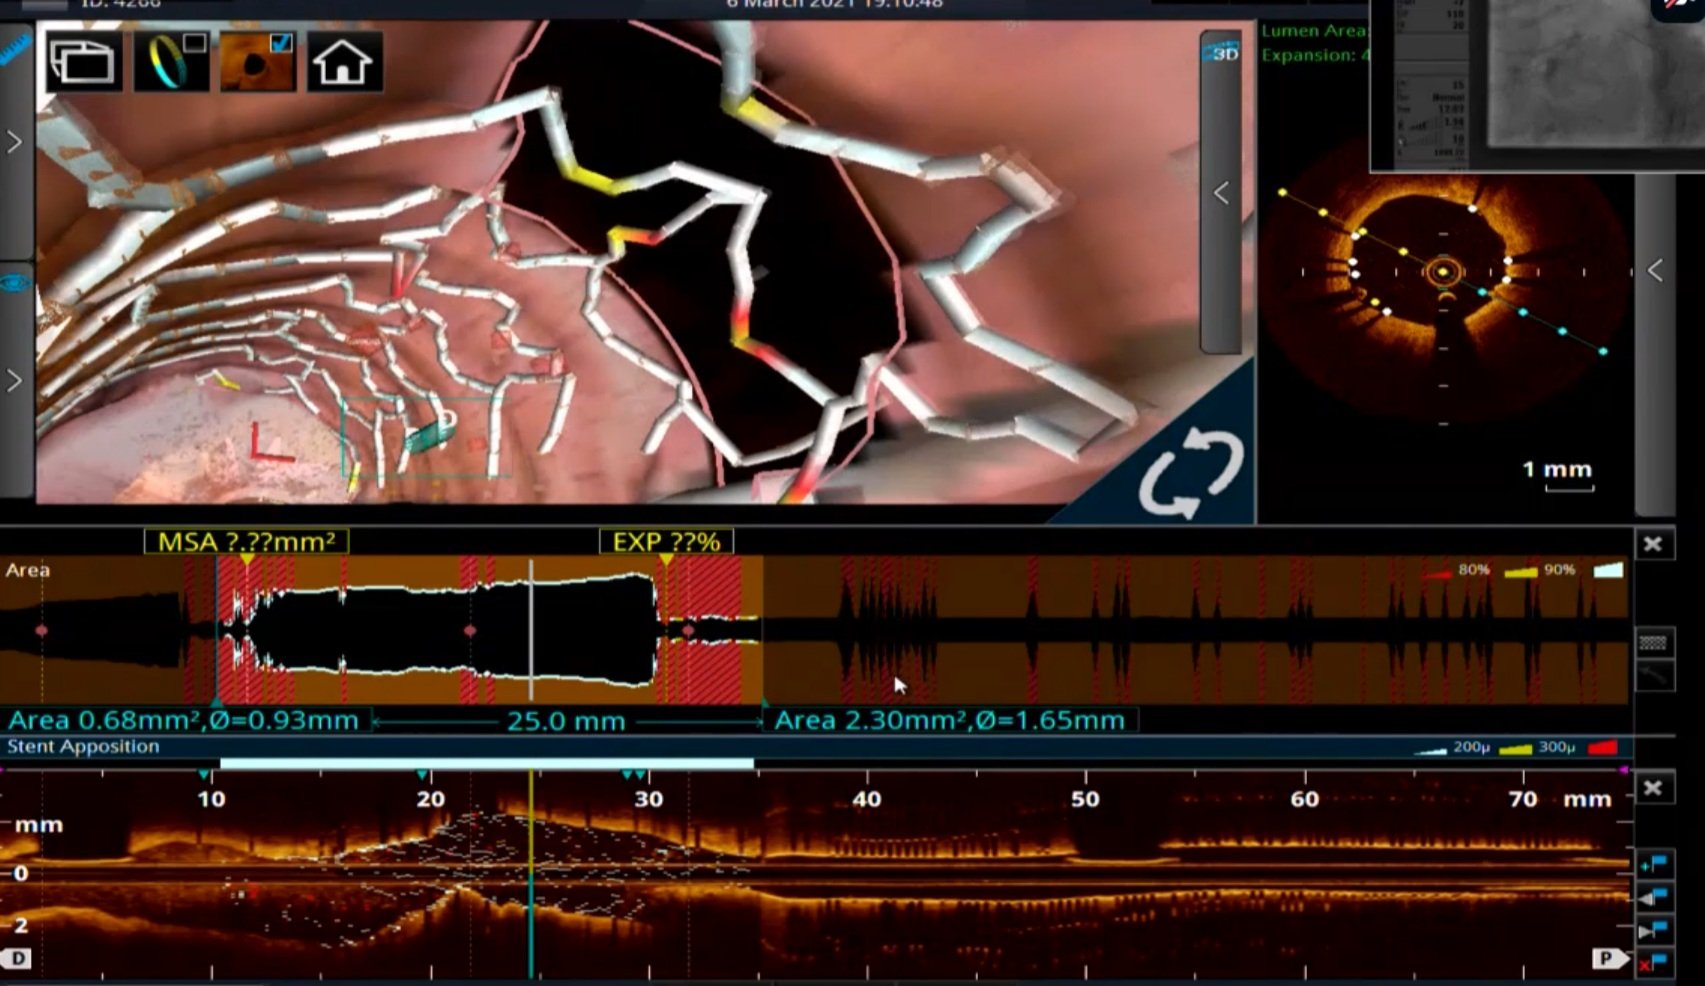Screen dimensions: 1705x986
Task: Toggle the blue eye visibility icon
Action: (15, 284)
